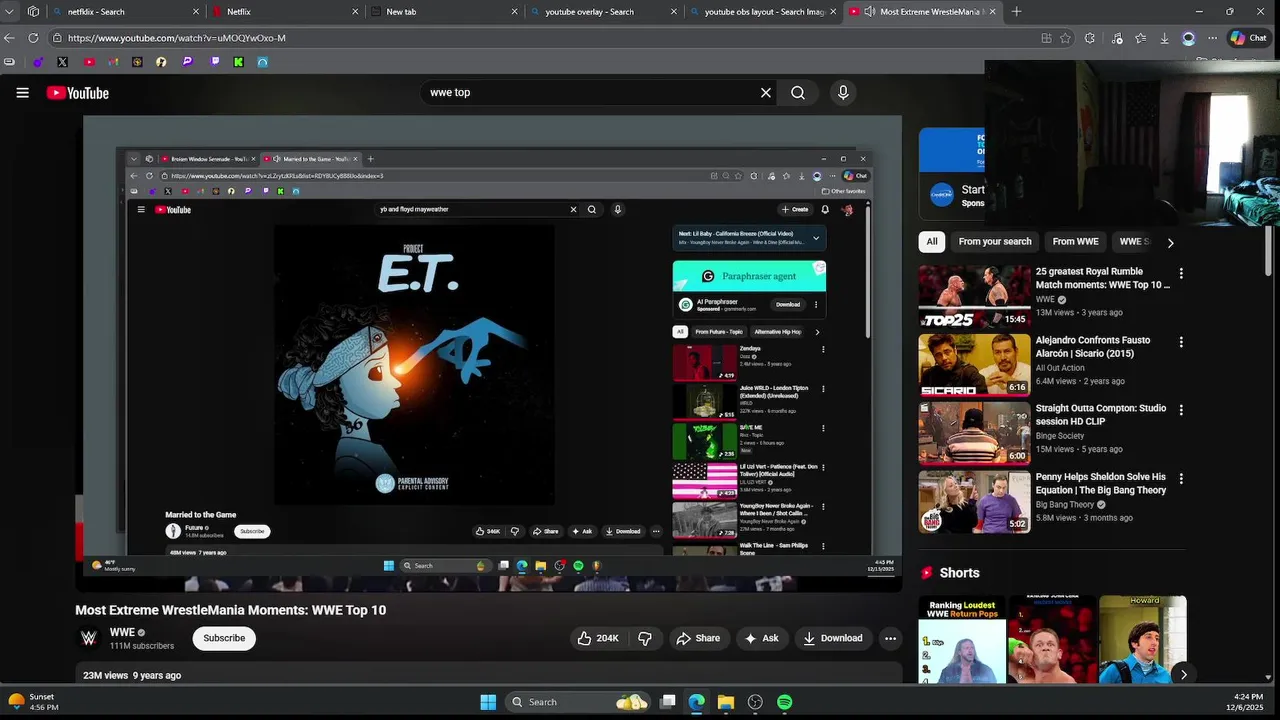Open the YouTube bookmark in favorites bar

[x=89, y=62]
